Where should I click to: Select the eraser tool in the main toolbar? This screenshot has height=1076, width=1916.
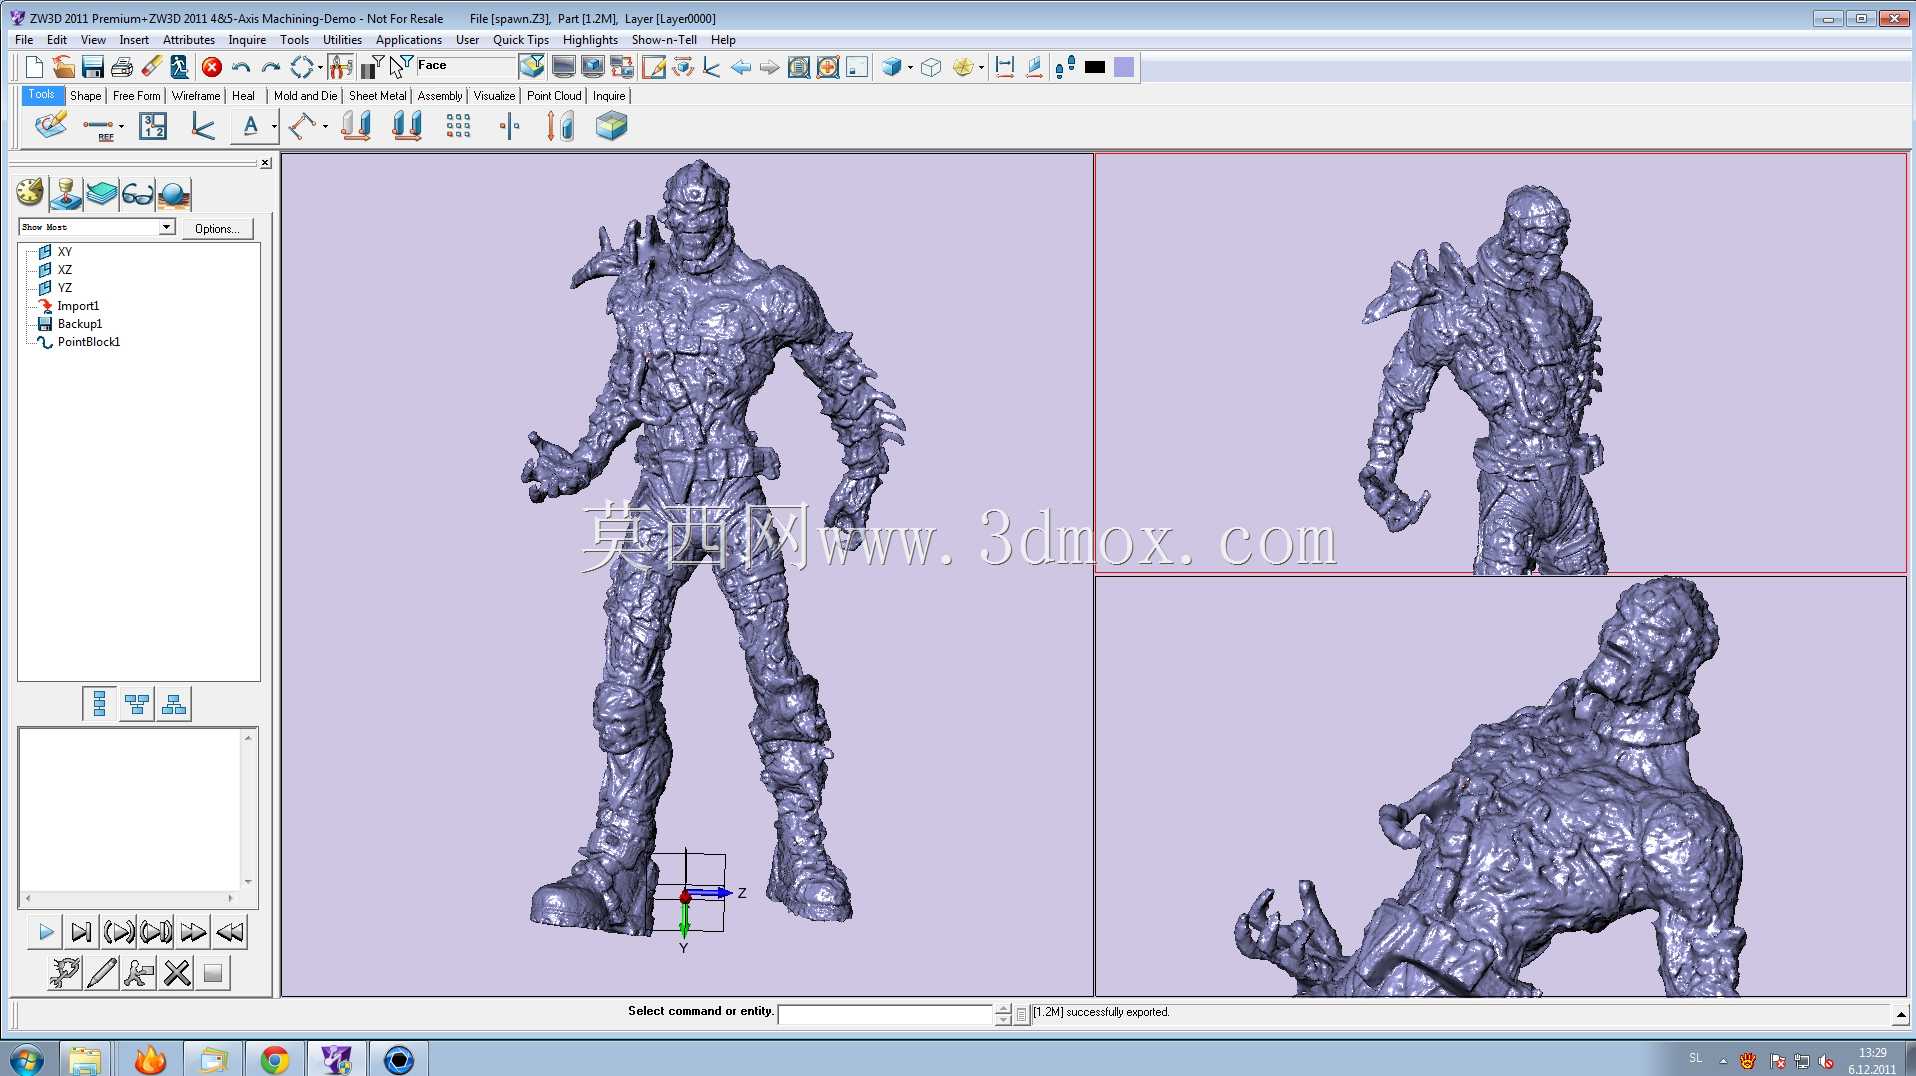point(151,67)
